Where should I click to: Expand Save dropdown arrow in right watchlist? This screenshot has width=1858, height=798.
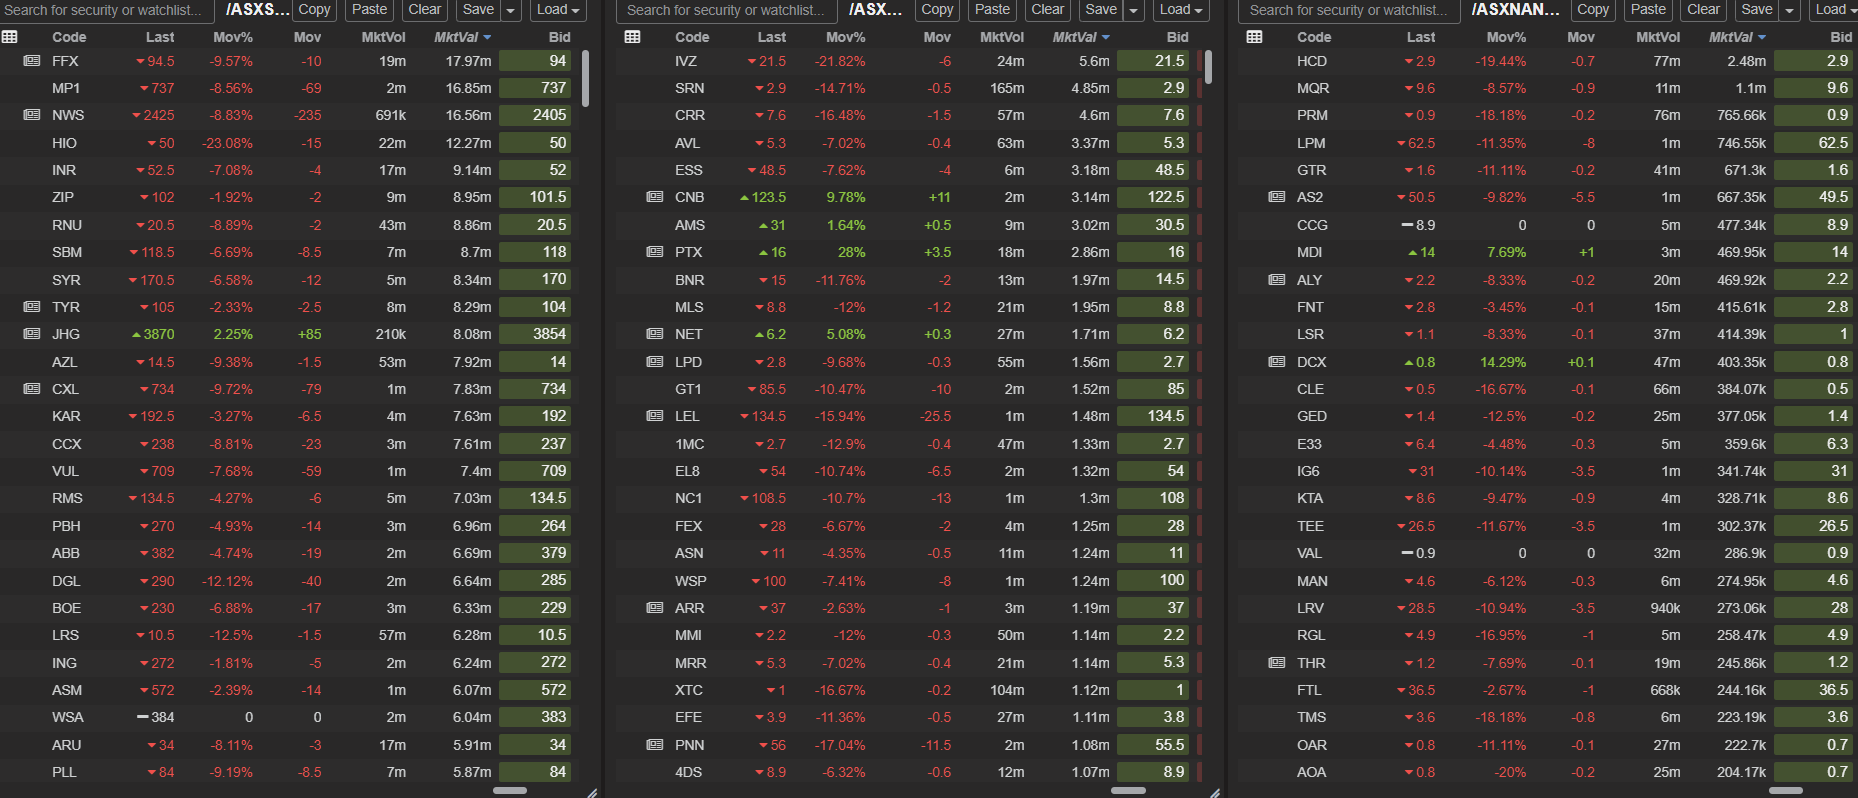click(x=1789, y=10)
